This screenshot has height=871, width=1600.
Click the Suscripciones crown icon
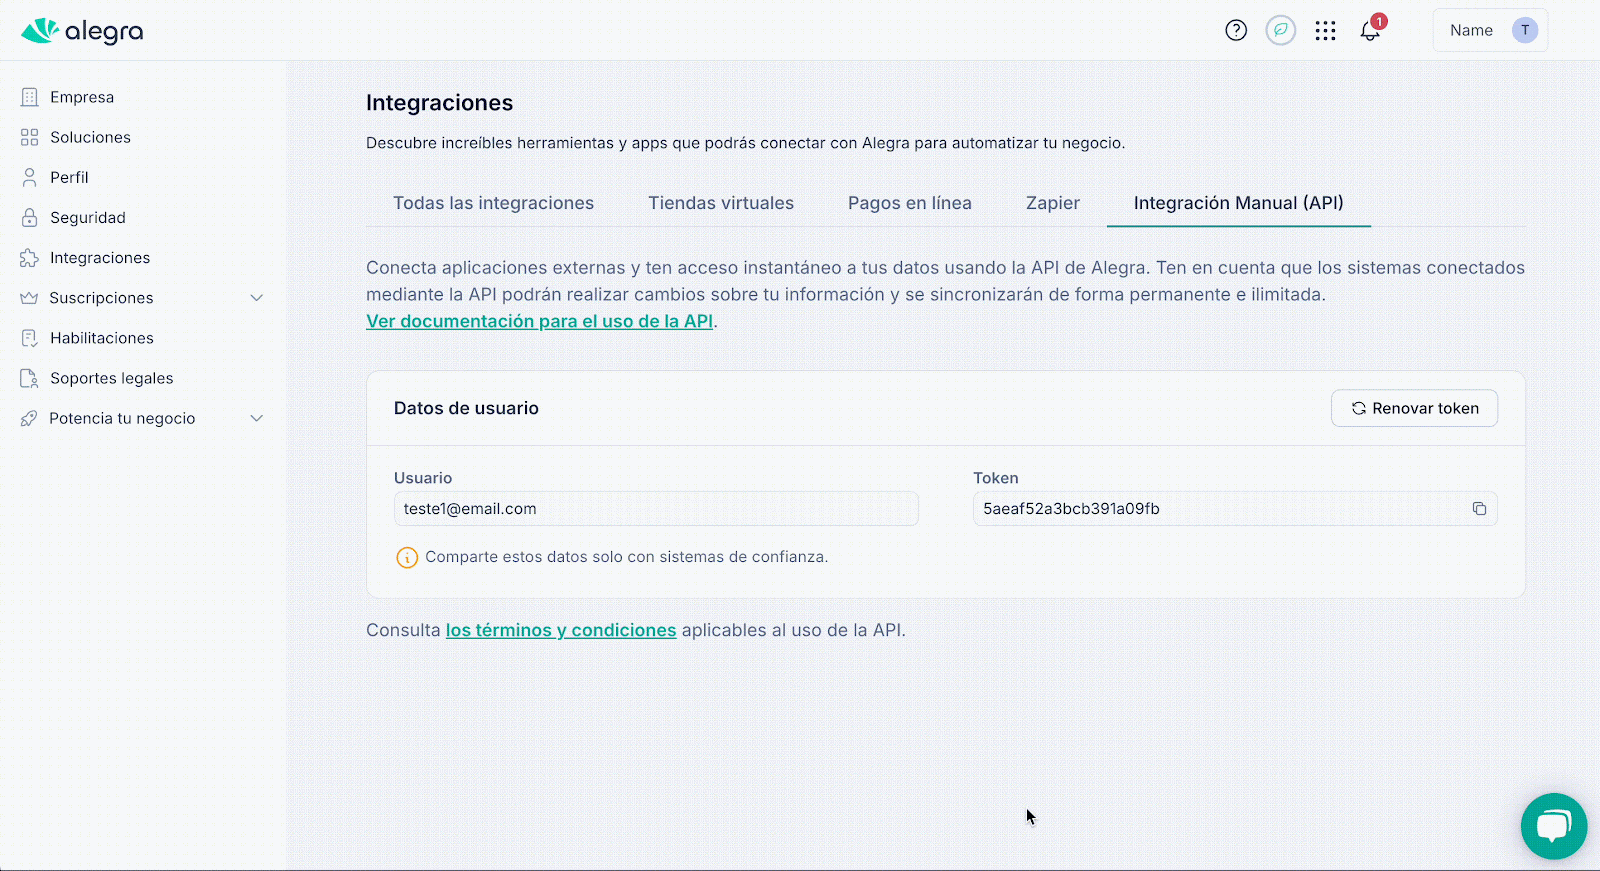click(x=29, y=298)
